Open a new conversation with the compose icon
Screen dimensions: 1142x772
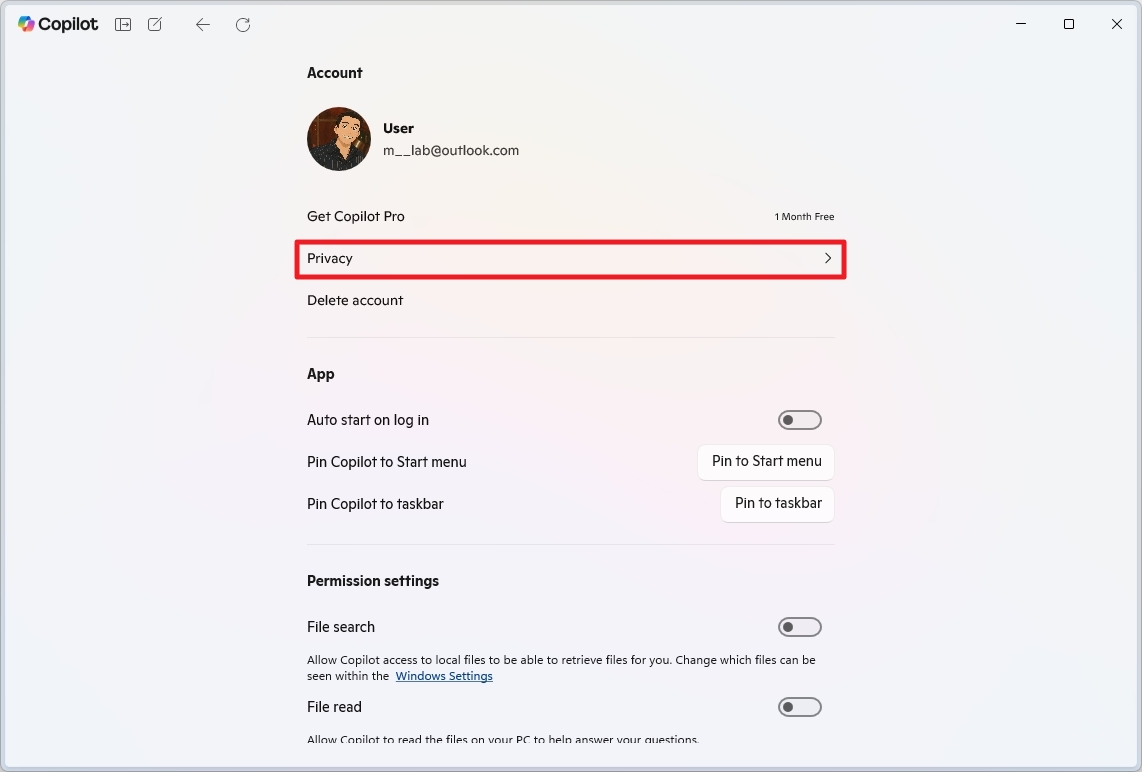pos(154,24)
